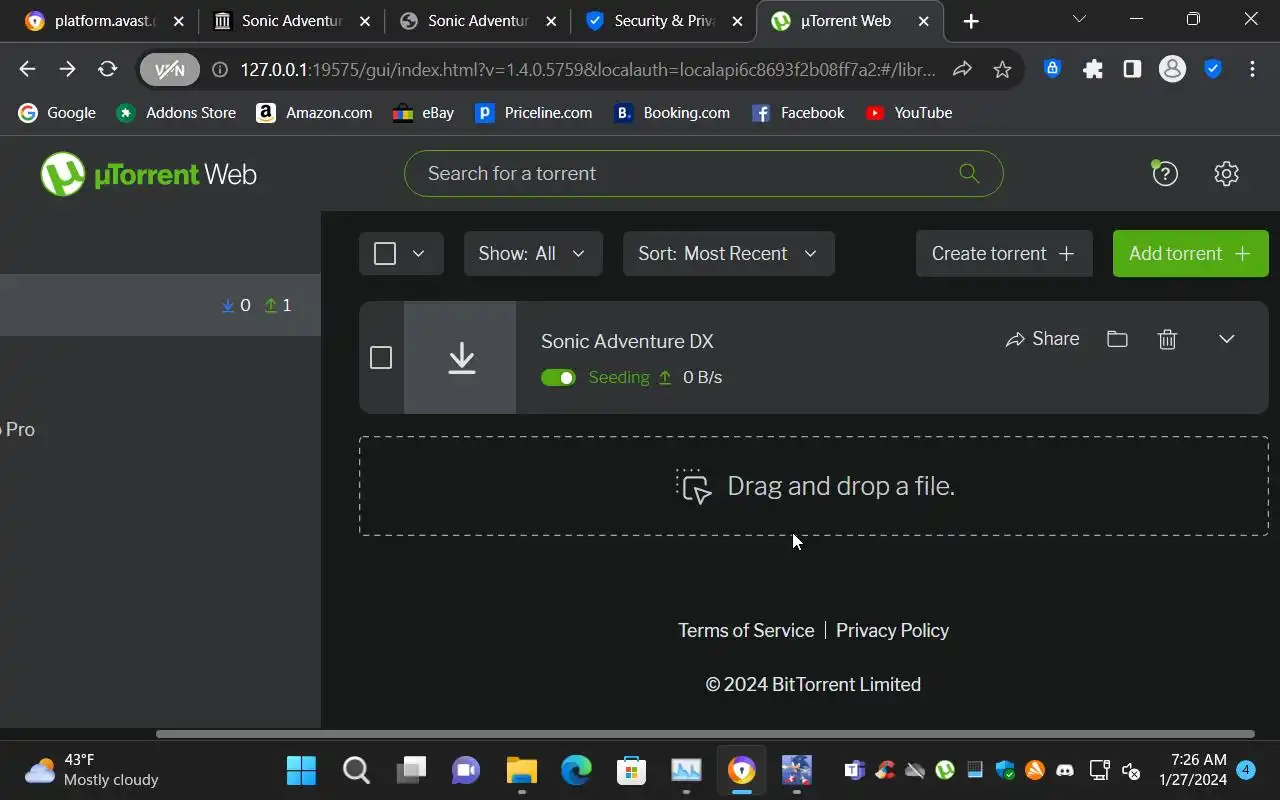Open the Show: All filter dropdown

click(533, 253)
